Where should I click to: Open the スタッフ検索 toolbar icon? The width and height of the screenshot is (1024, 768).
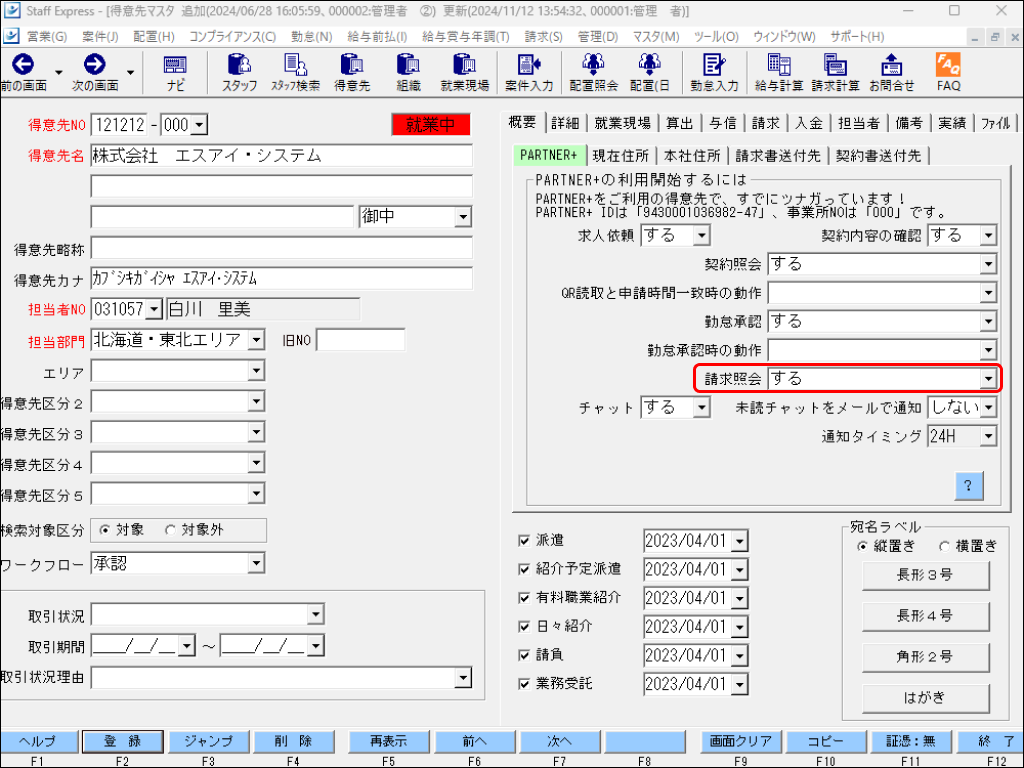(x=295, y=72)
